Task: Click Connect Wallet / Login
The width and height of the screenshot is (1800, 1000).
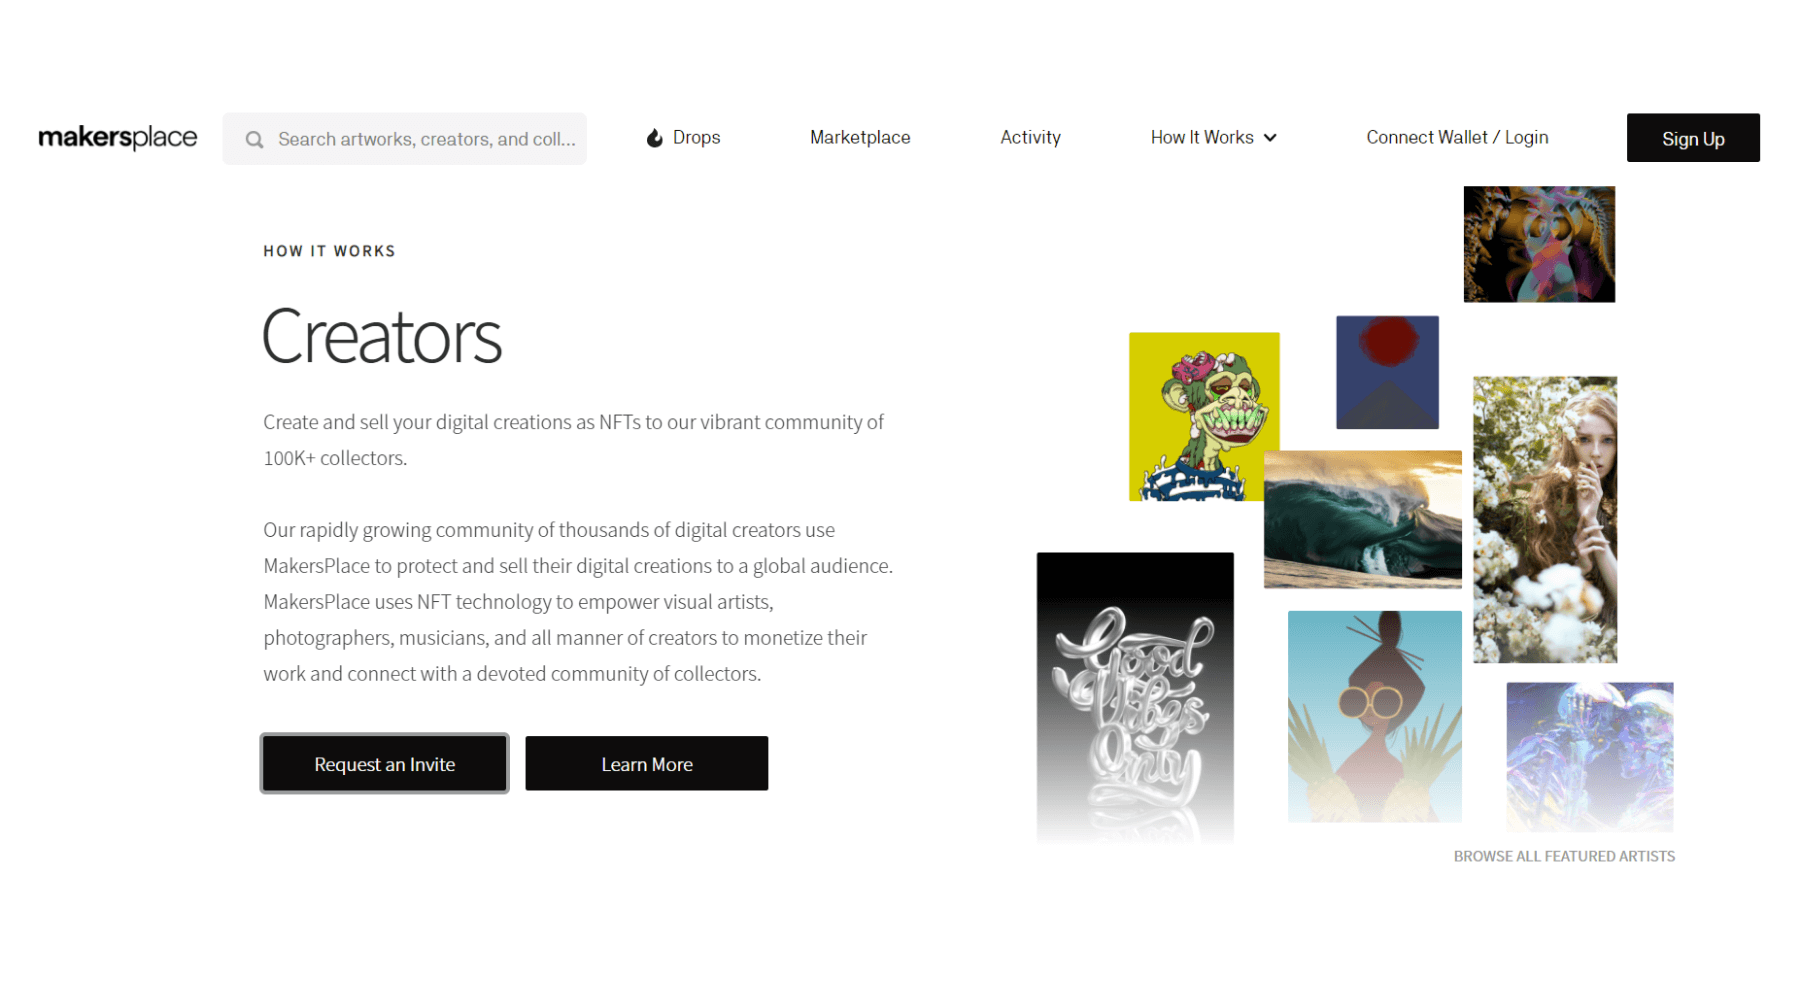Action: coord(1457,137)
